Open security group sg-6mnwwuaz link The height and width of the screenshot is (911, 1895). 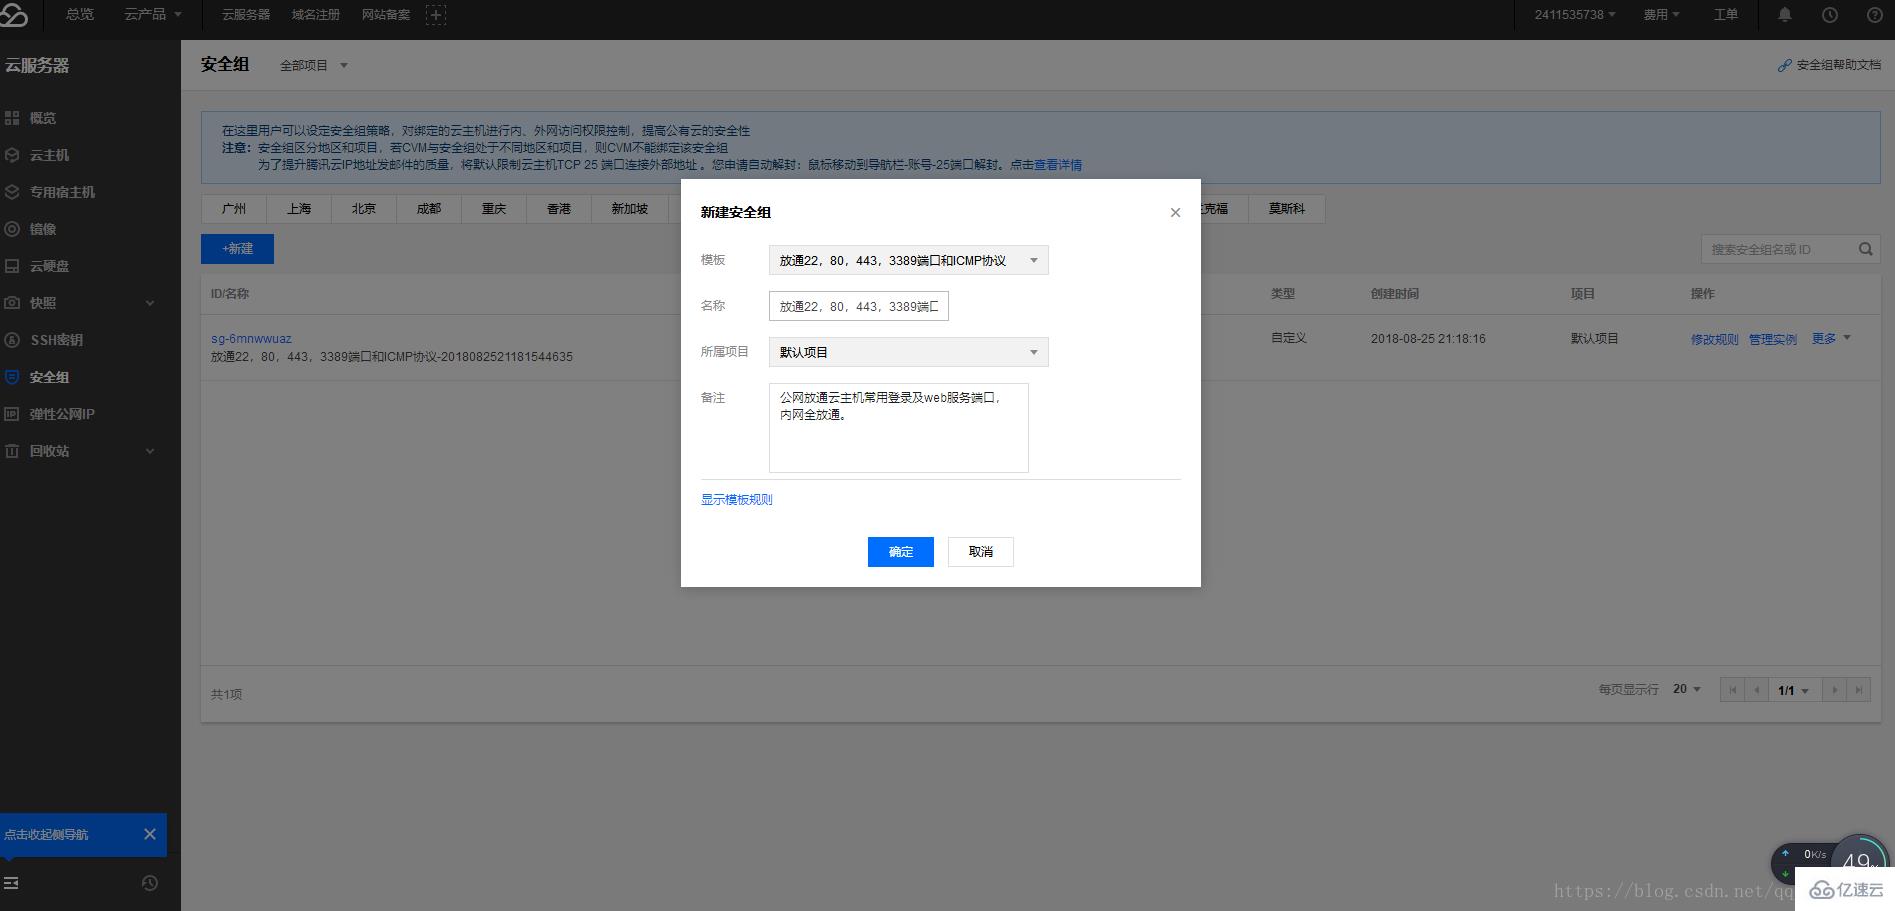tap(251, 338)
